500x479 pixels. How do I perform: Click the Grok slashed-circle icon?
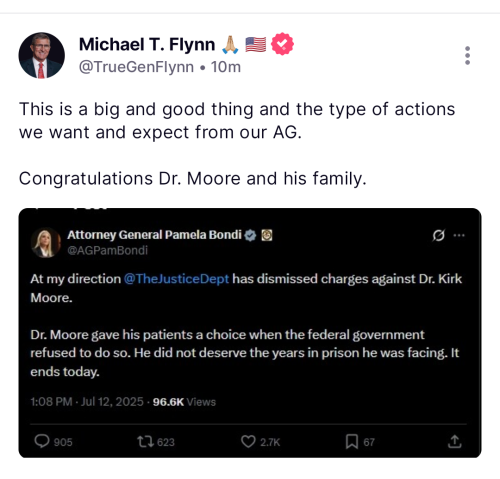[x=438, y=235]
